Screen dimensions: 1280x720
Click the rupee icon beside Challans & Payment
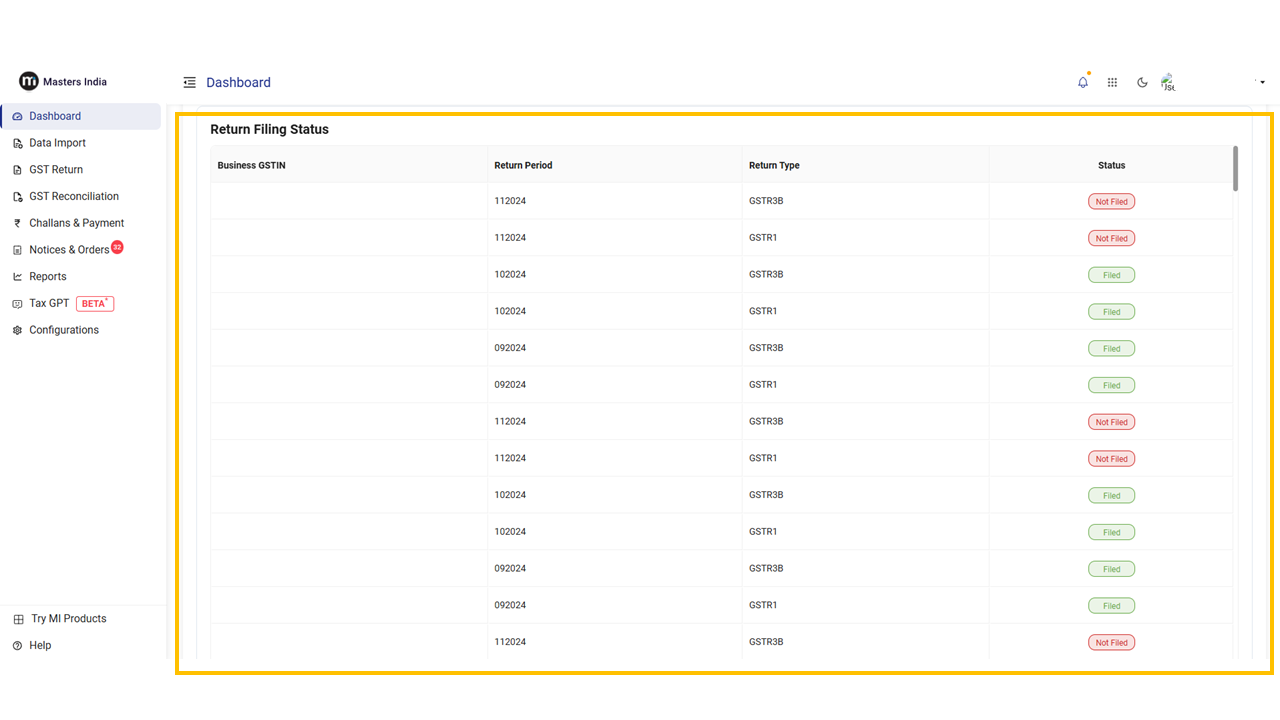(17, 223)
